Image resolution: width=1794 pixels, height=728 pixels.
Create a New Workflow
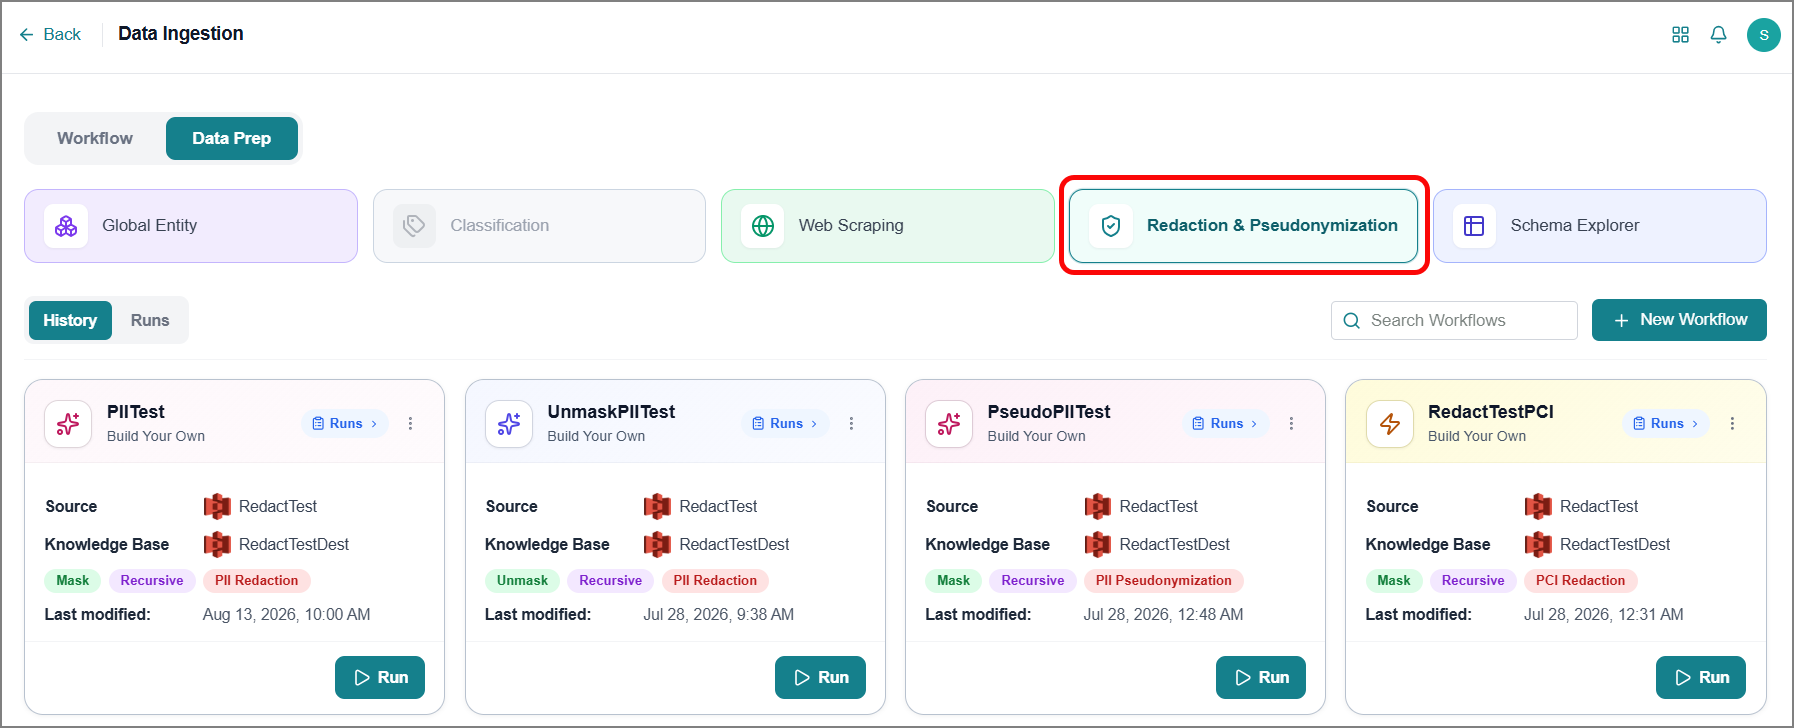(x=1679, y=320)
